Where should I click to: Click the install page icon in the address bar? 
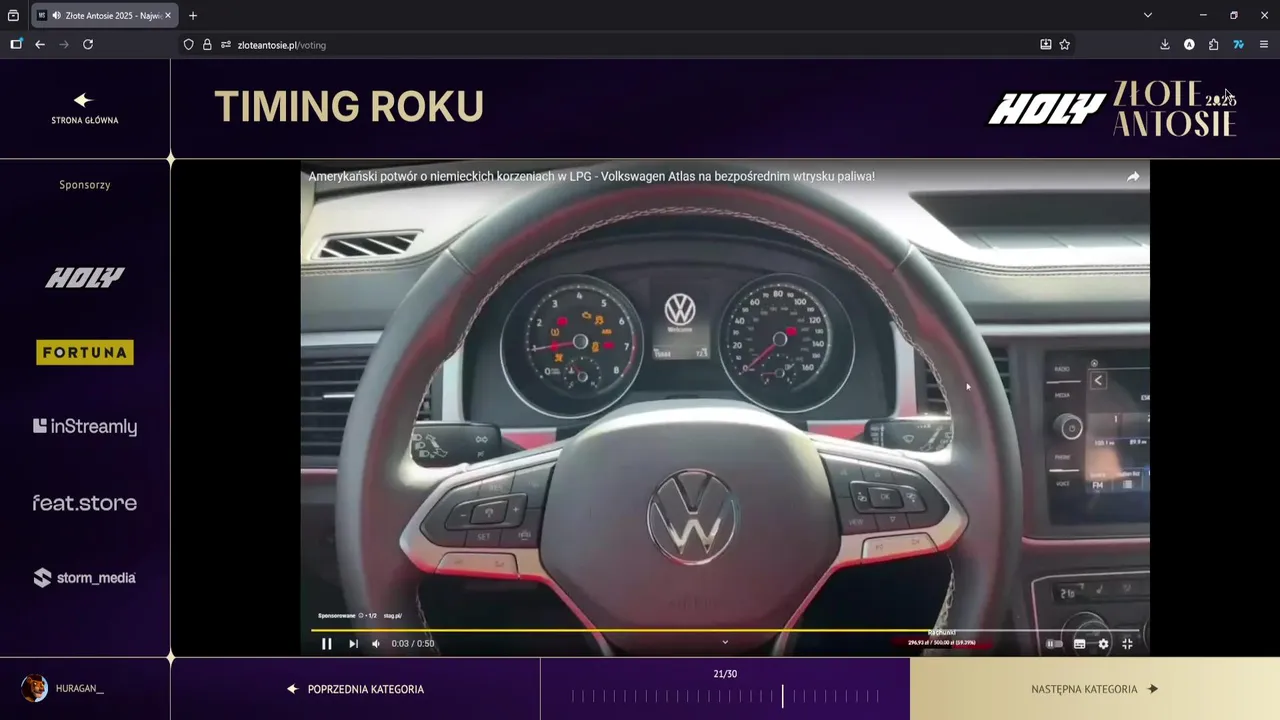click(x=1046, y=44)
